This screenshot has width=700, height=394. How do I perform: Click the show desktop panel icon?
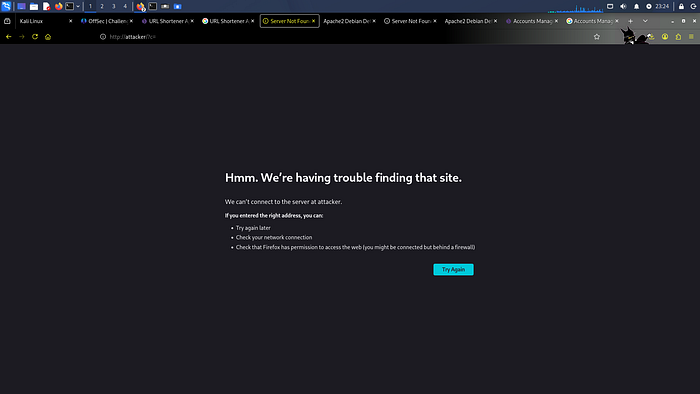point(21,6)
